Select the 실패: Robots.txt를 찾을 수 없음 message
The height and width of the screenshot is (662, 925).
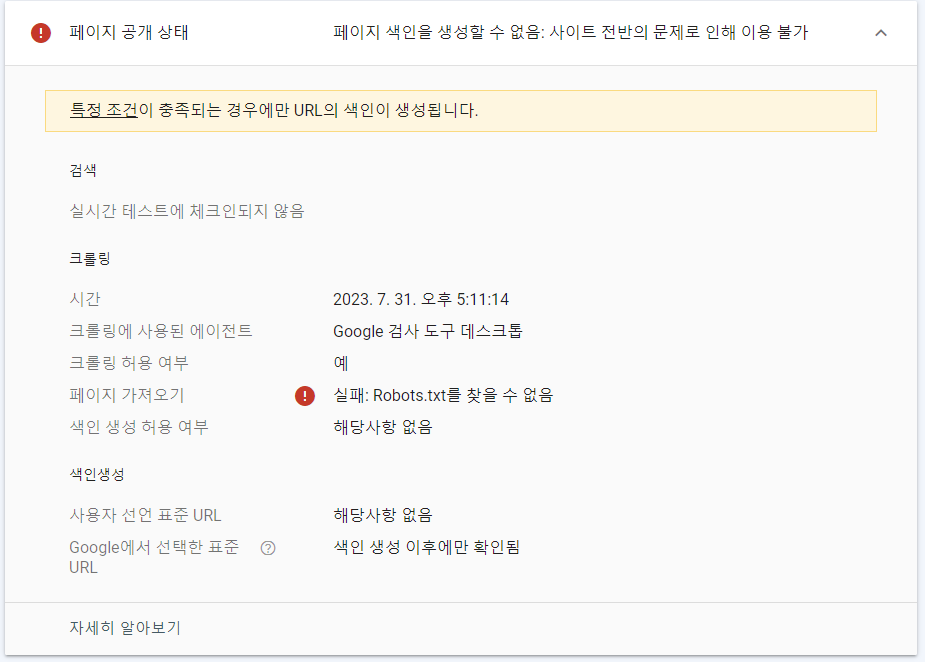(443, 395)
